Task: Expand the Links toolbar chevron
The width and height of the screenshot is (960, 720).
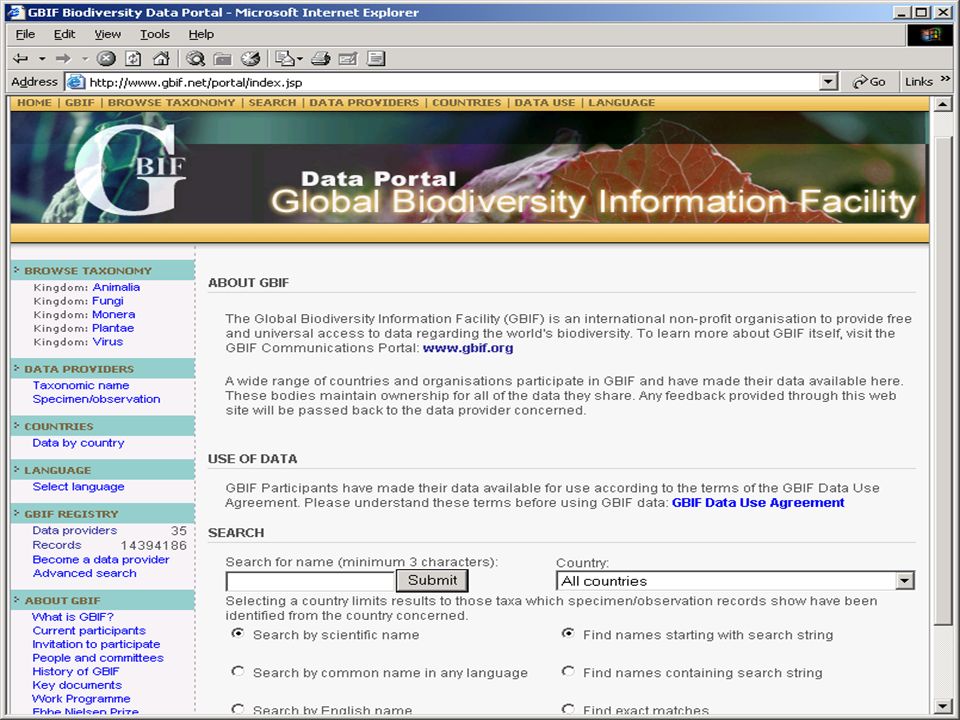Action: tap(945, 78)
